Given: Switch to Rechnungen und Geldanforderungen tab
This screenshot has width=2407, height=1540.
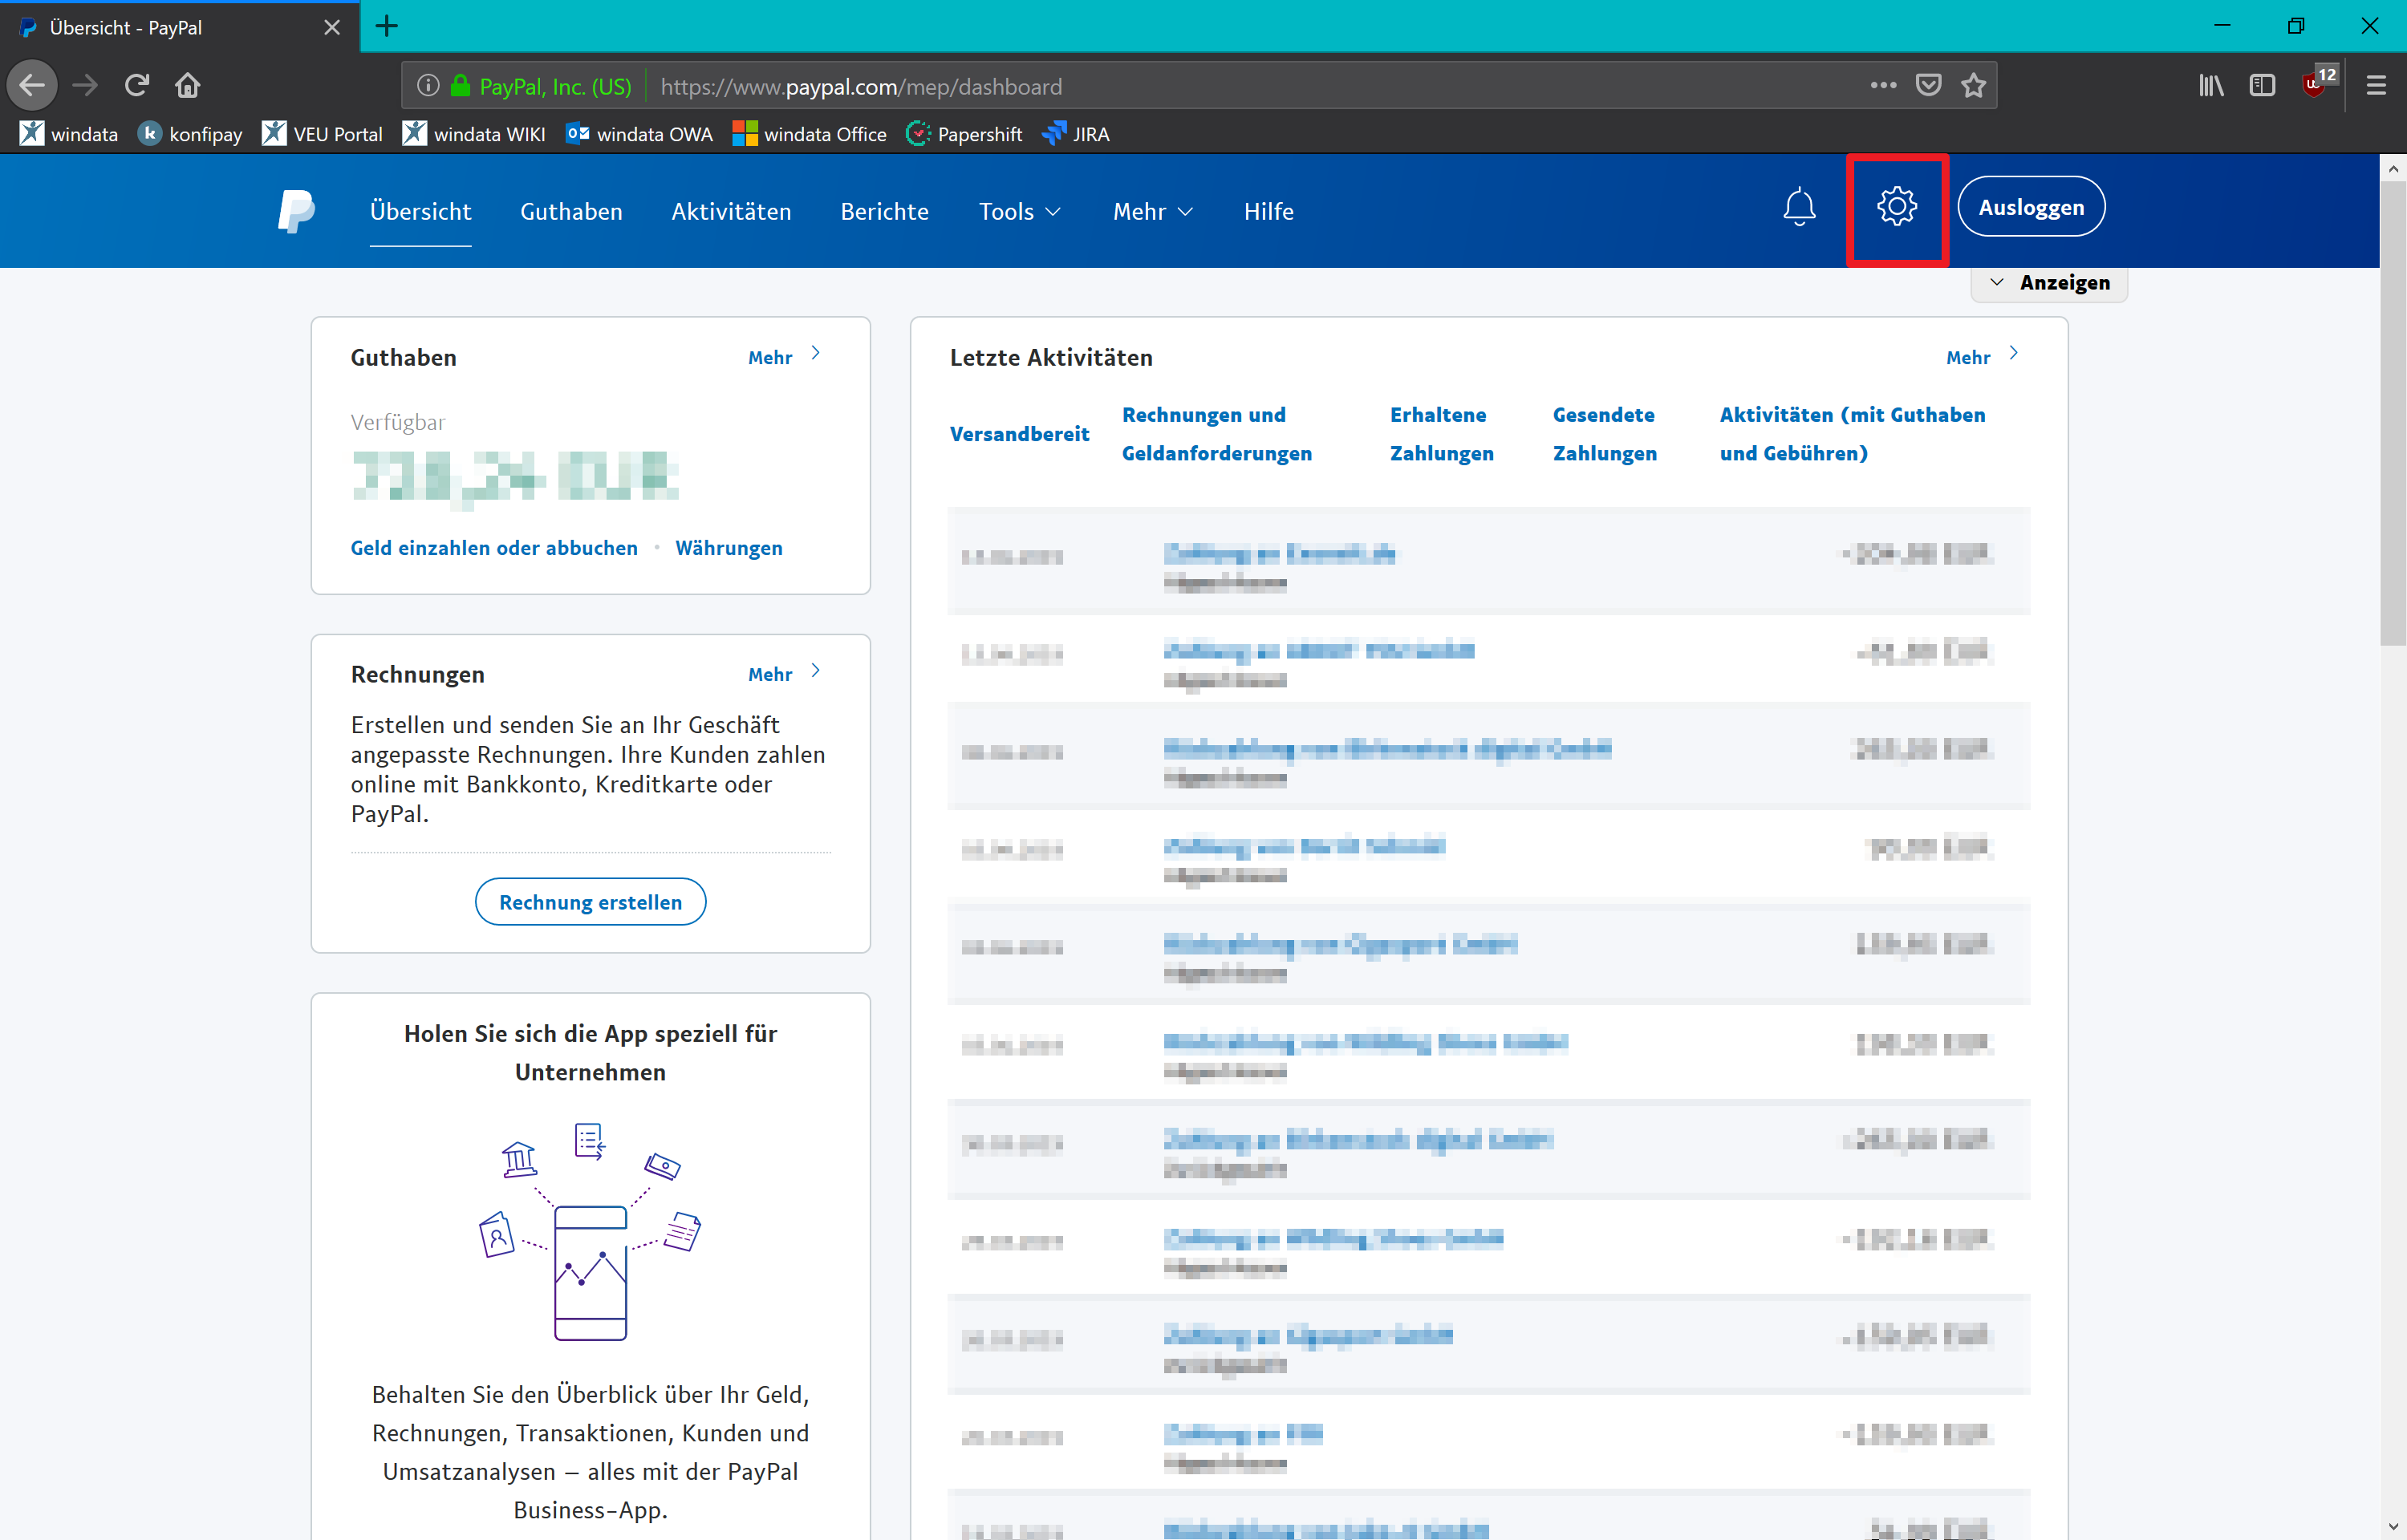Looking at the screenshot, I should (1217, 434).
